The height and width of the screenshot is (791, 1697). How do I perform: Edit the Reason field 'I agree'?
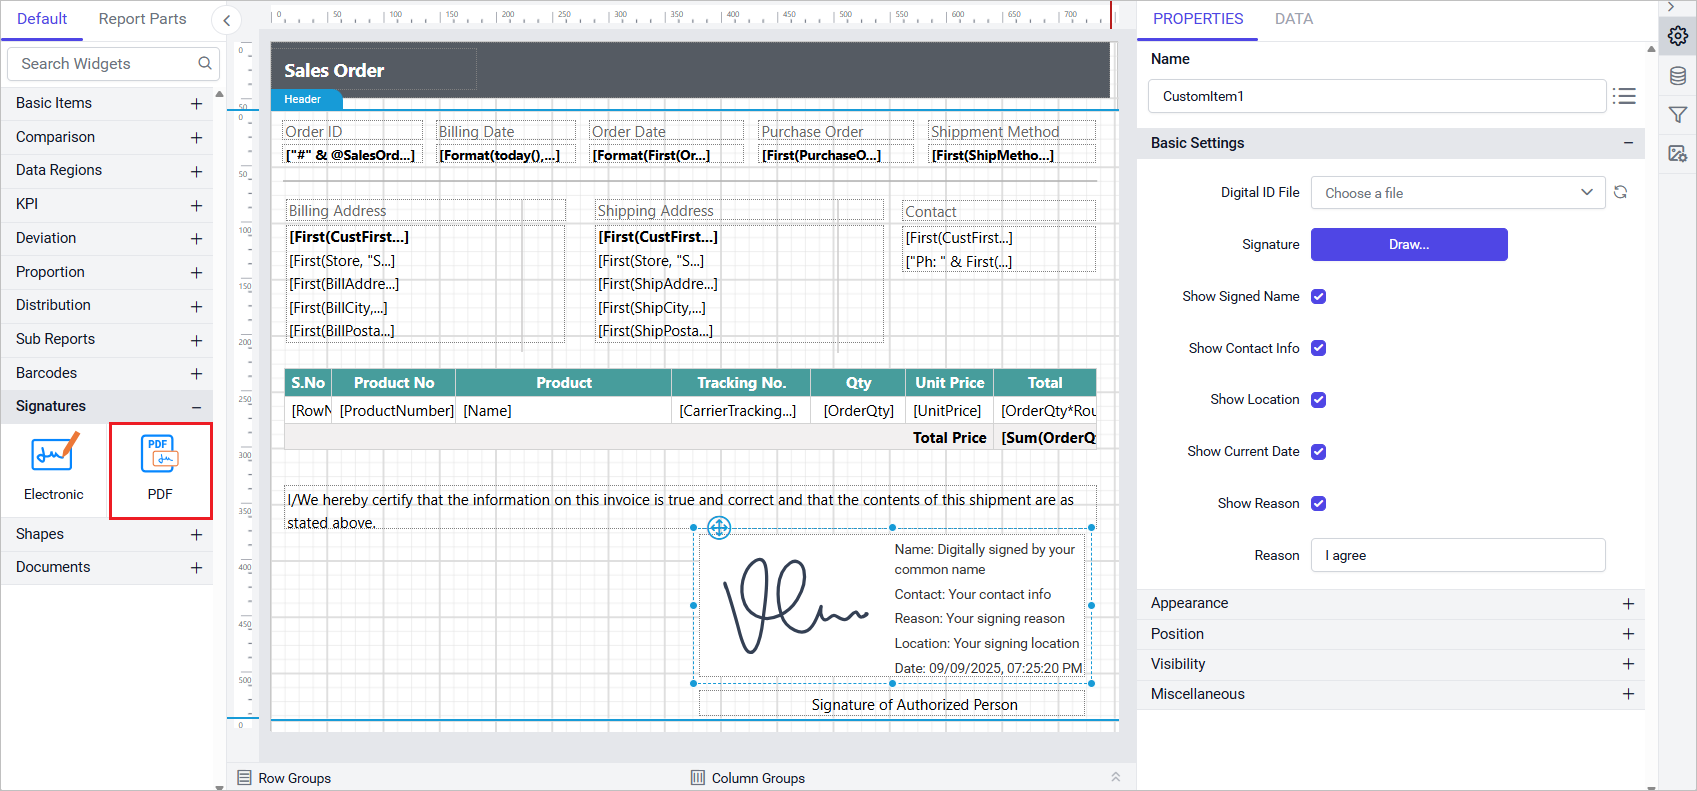pyautogui.click(x=1458, y=555)
